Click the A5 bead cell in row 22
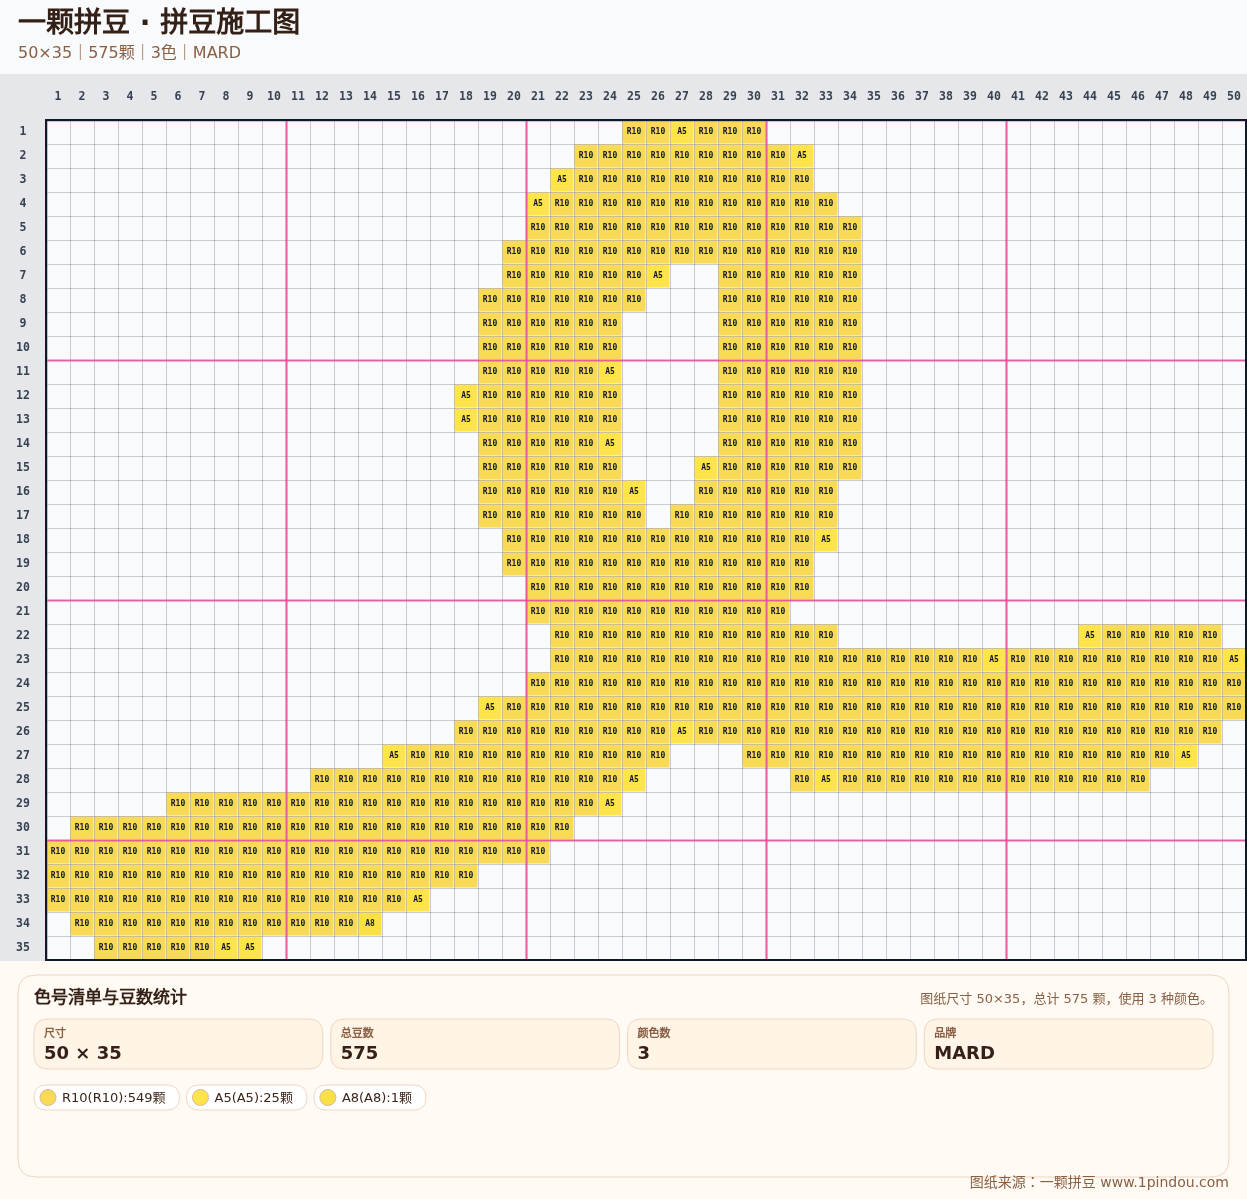The width and height of the screenshot is (1247, 1199). click(1090, 635)
